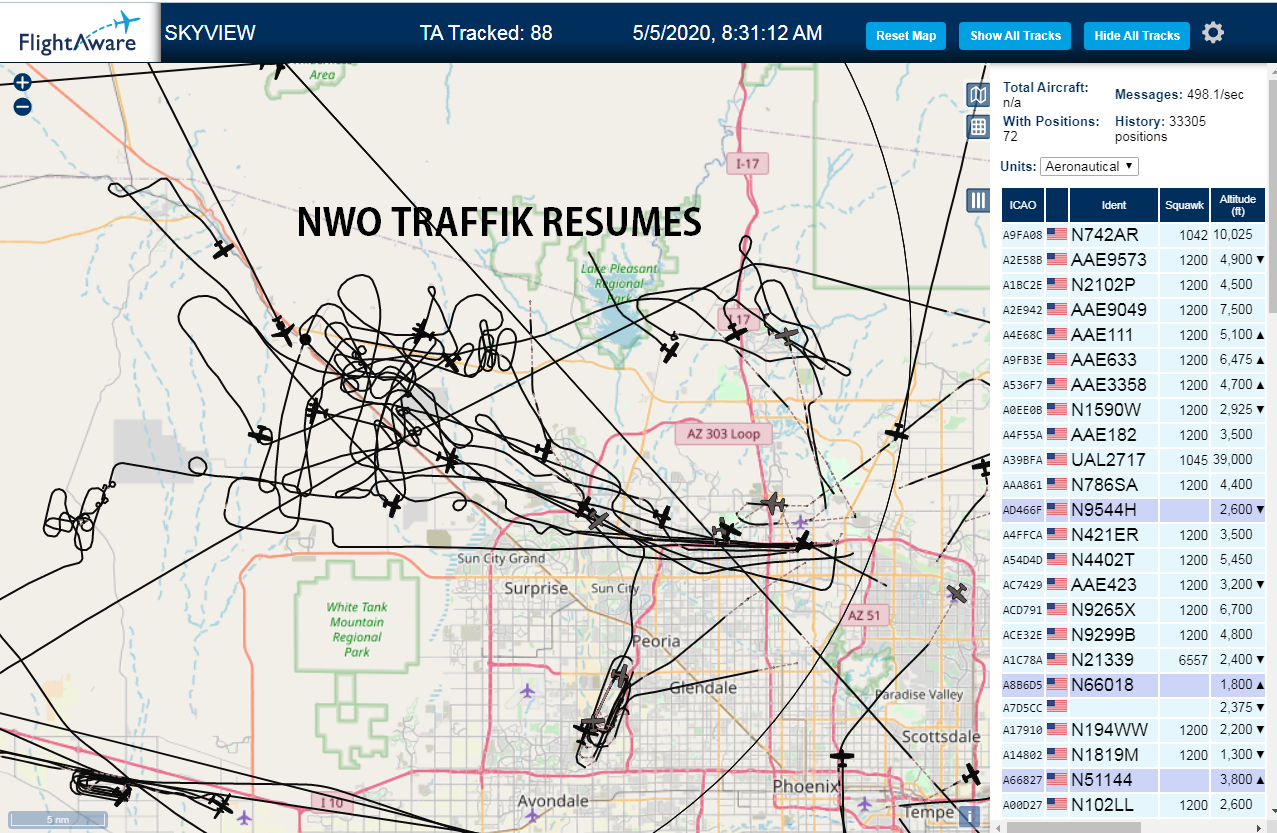Select aircraft row N1590W
1277x833 pixels.
coord(1133,410)
